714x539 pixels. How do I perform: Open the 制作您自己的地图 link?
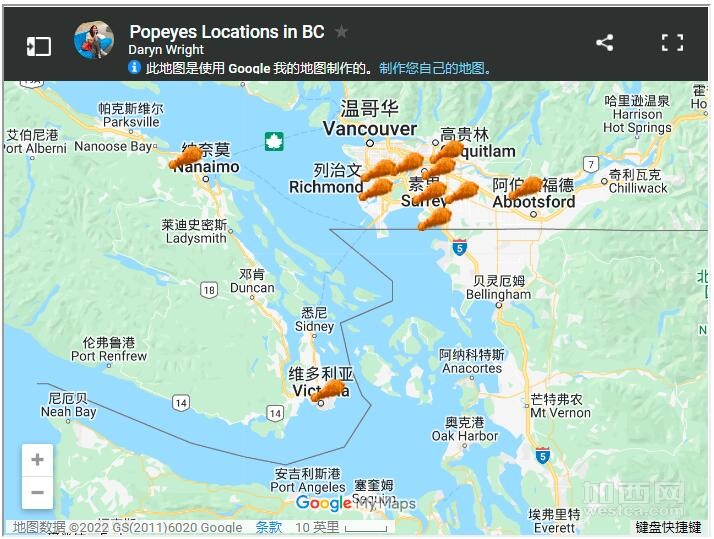432,68
